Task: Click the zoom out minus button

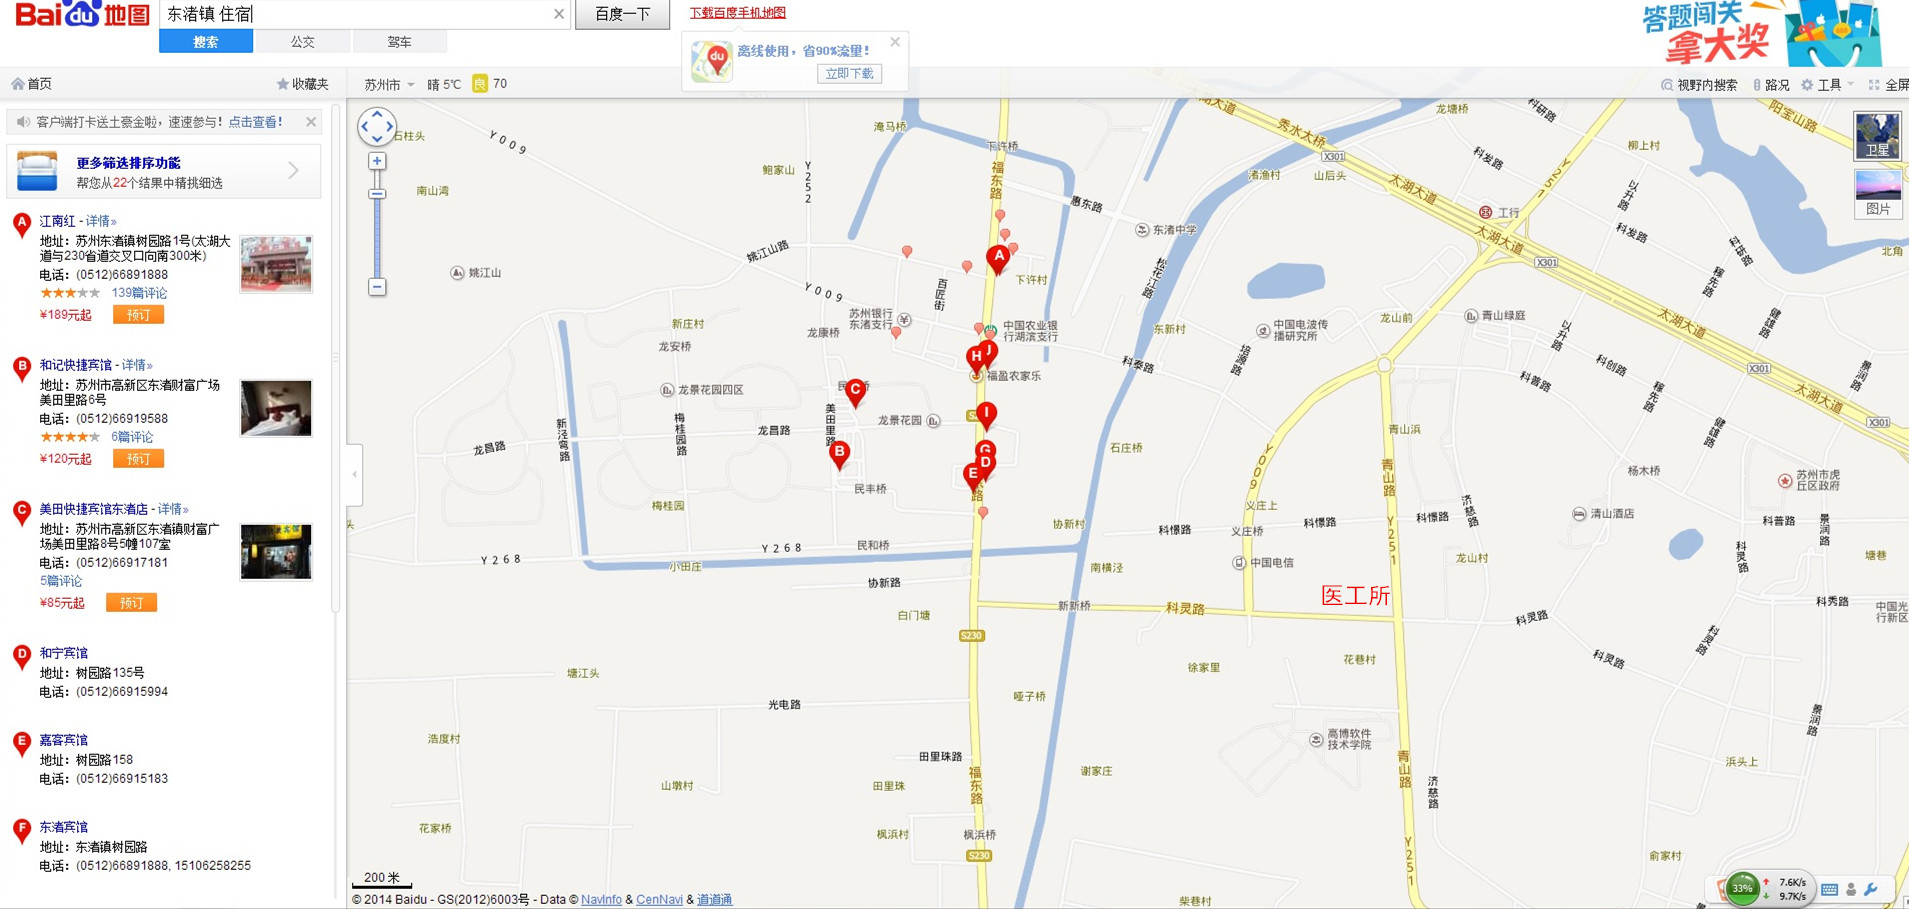Action: tap(377, 287)
